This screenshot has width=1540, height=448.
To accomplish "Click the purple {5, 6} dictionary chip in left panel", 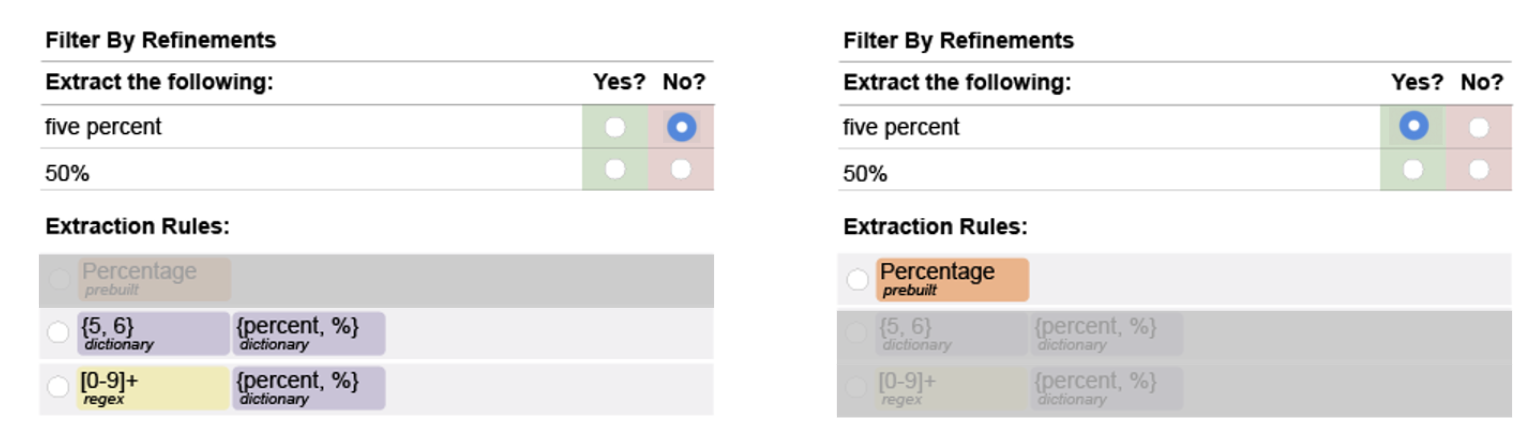I will pos(153,333).
